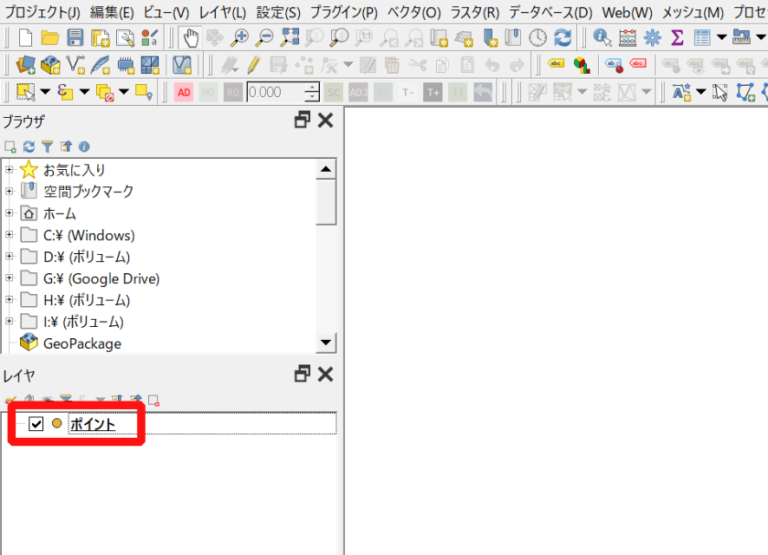This screenshot has height=555, width=768.
Task: Click the Save Project floppy disk icon
Action: (75, 38)
